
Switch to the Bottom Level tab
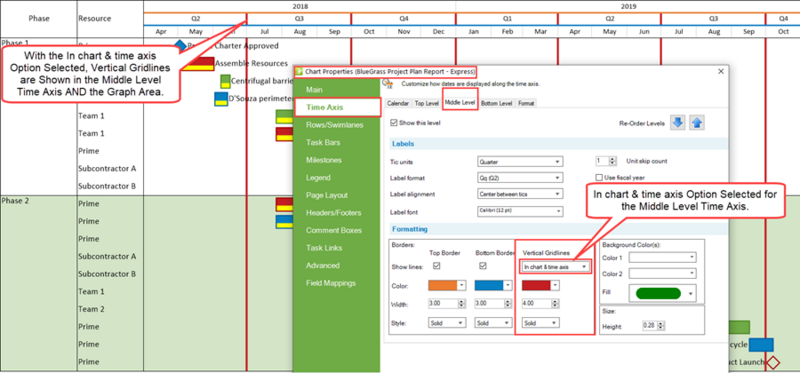(496, 103)
